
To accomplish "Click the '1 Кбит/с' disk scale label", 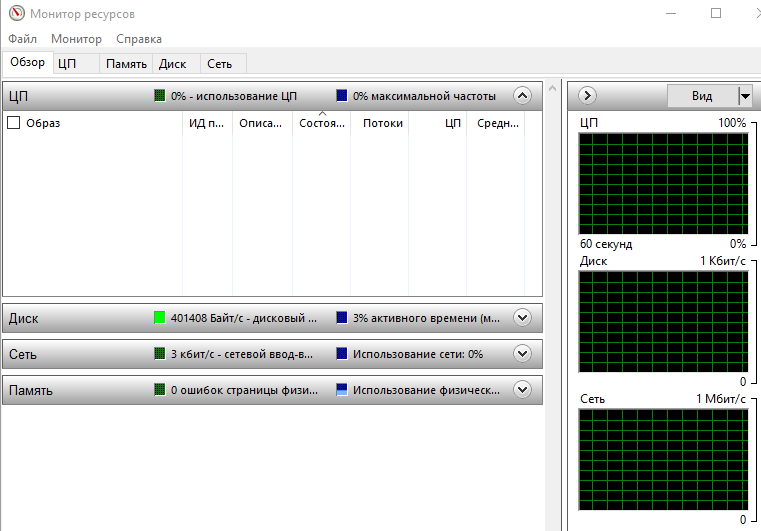I will [x=722, y=261].
